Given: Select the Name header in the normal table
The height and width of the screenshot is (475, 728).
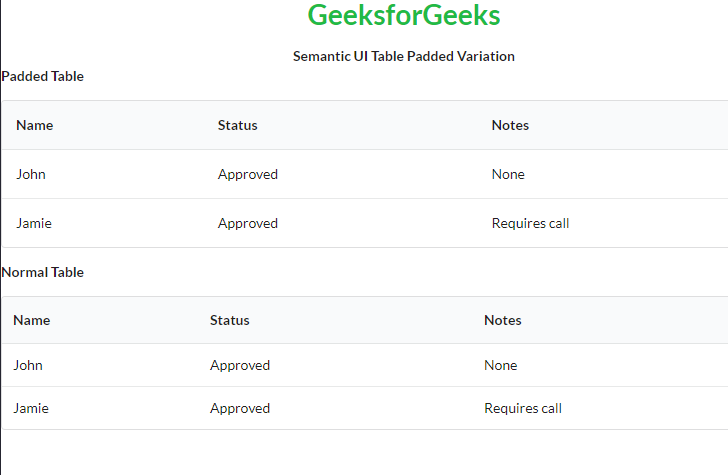Looking at the screenshot, I should pos(32,320).
